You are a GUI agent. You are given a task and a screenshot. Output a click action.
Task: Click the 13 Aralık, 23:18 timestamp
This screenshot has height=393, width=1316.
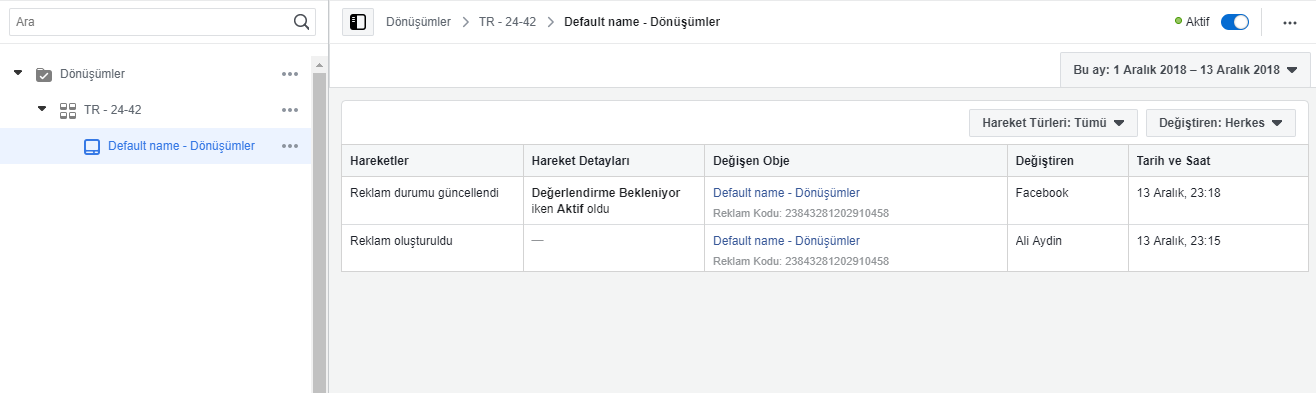click(x=1178, y=193)
